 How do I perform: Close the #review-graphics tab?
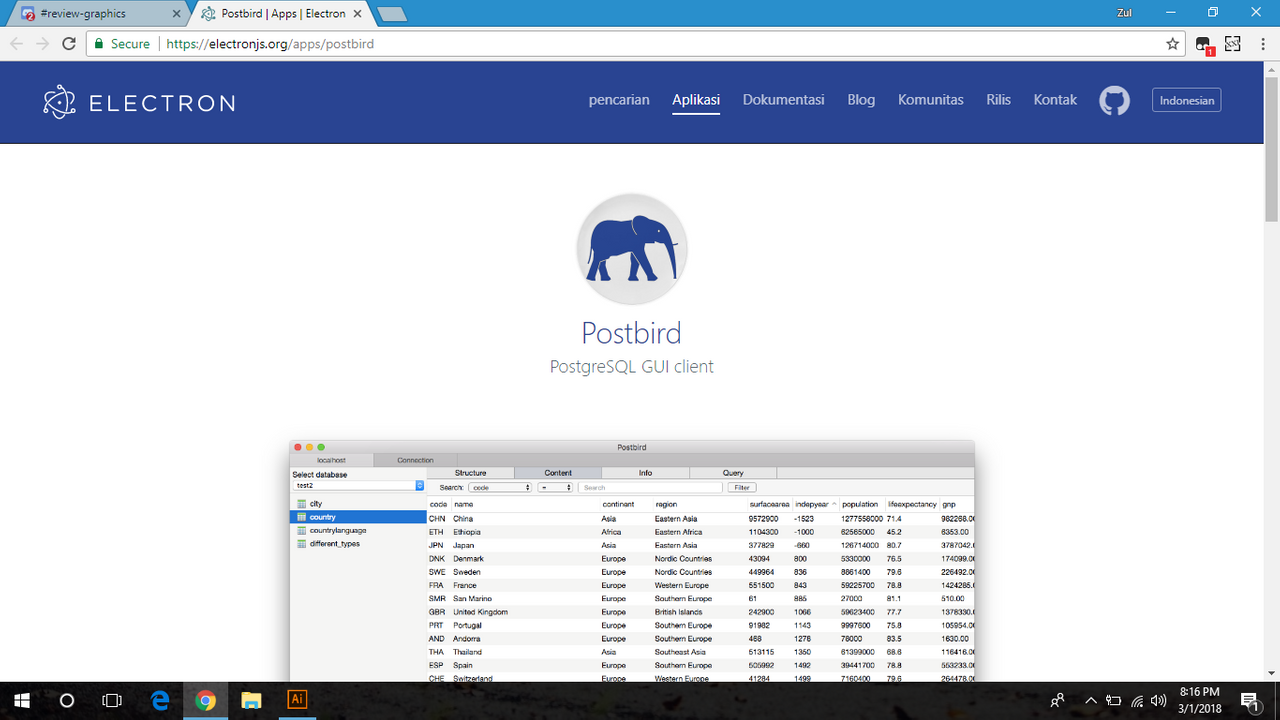(176, 14)
